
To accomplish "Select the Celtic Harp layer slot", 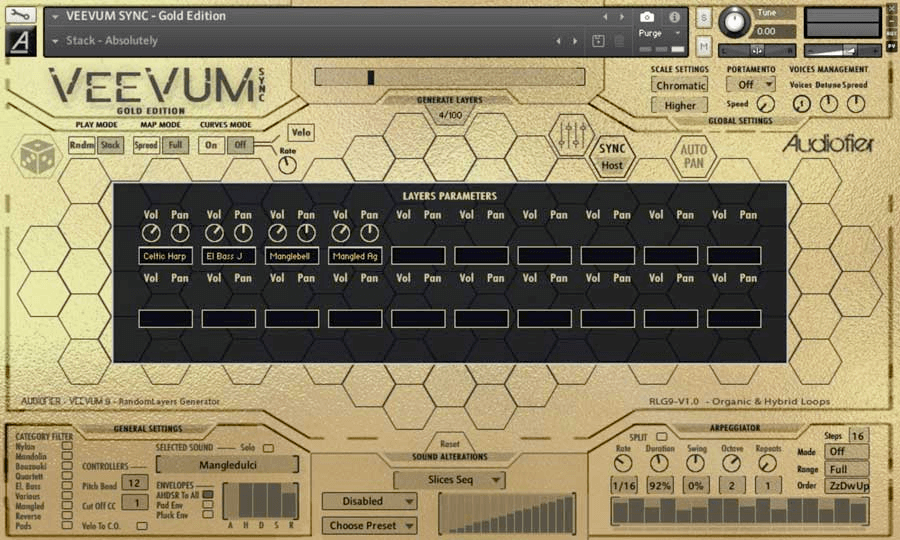I will coord(165,256).
